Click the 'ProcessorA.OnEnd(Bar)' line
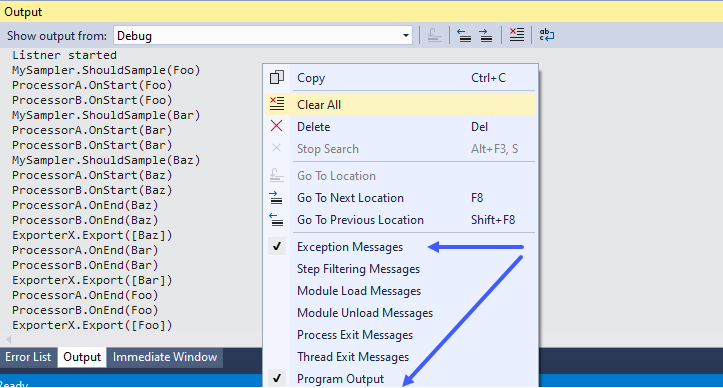This screenshot has width=723, height=388. click(85, 250)
